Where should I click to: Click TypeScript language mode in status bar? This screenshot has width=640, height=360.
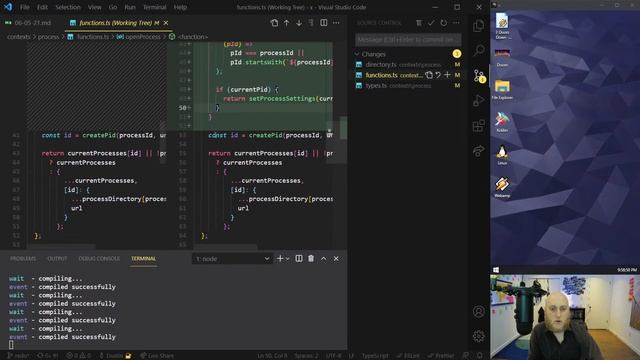pos(375,356)
